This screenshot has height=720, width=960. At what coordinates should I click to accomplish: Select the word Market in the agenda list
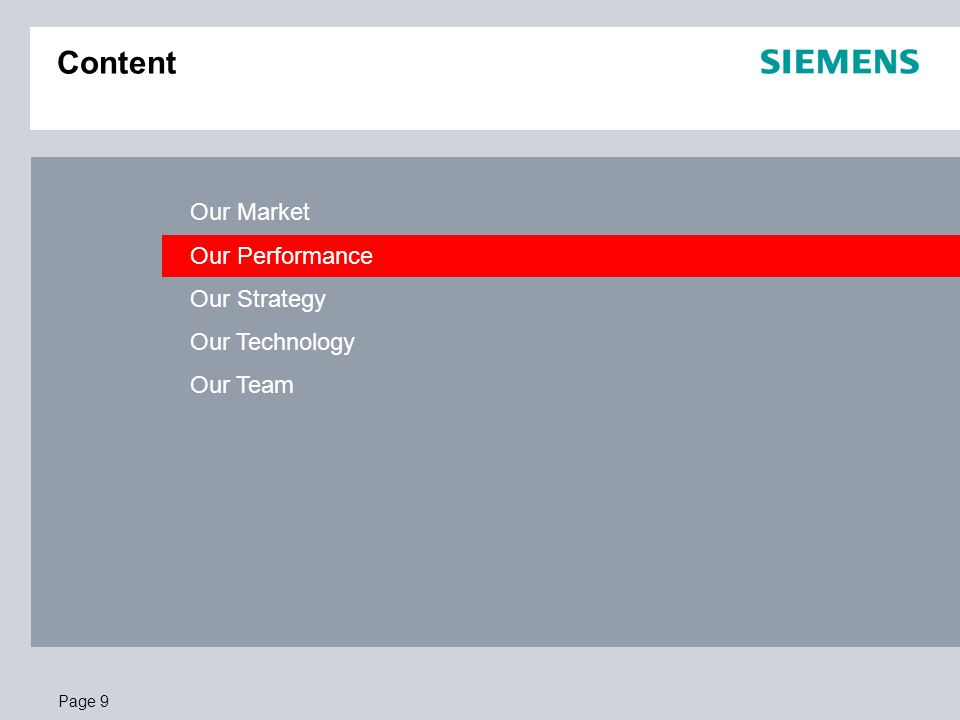click(273, 212)
